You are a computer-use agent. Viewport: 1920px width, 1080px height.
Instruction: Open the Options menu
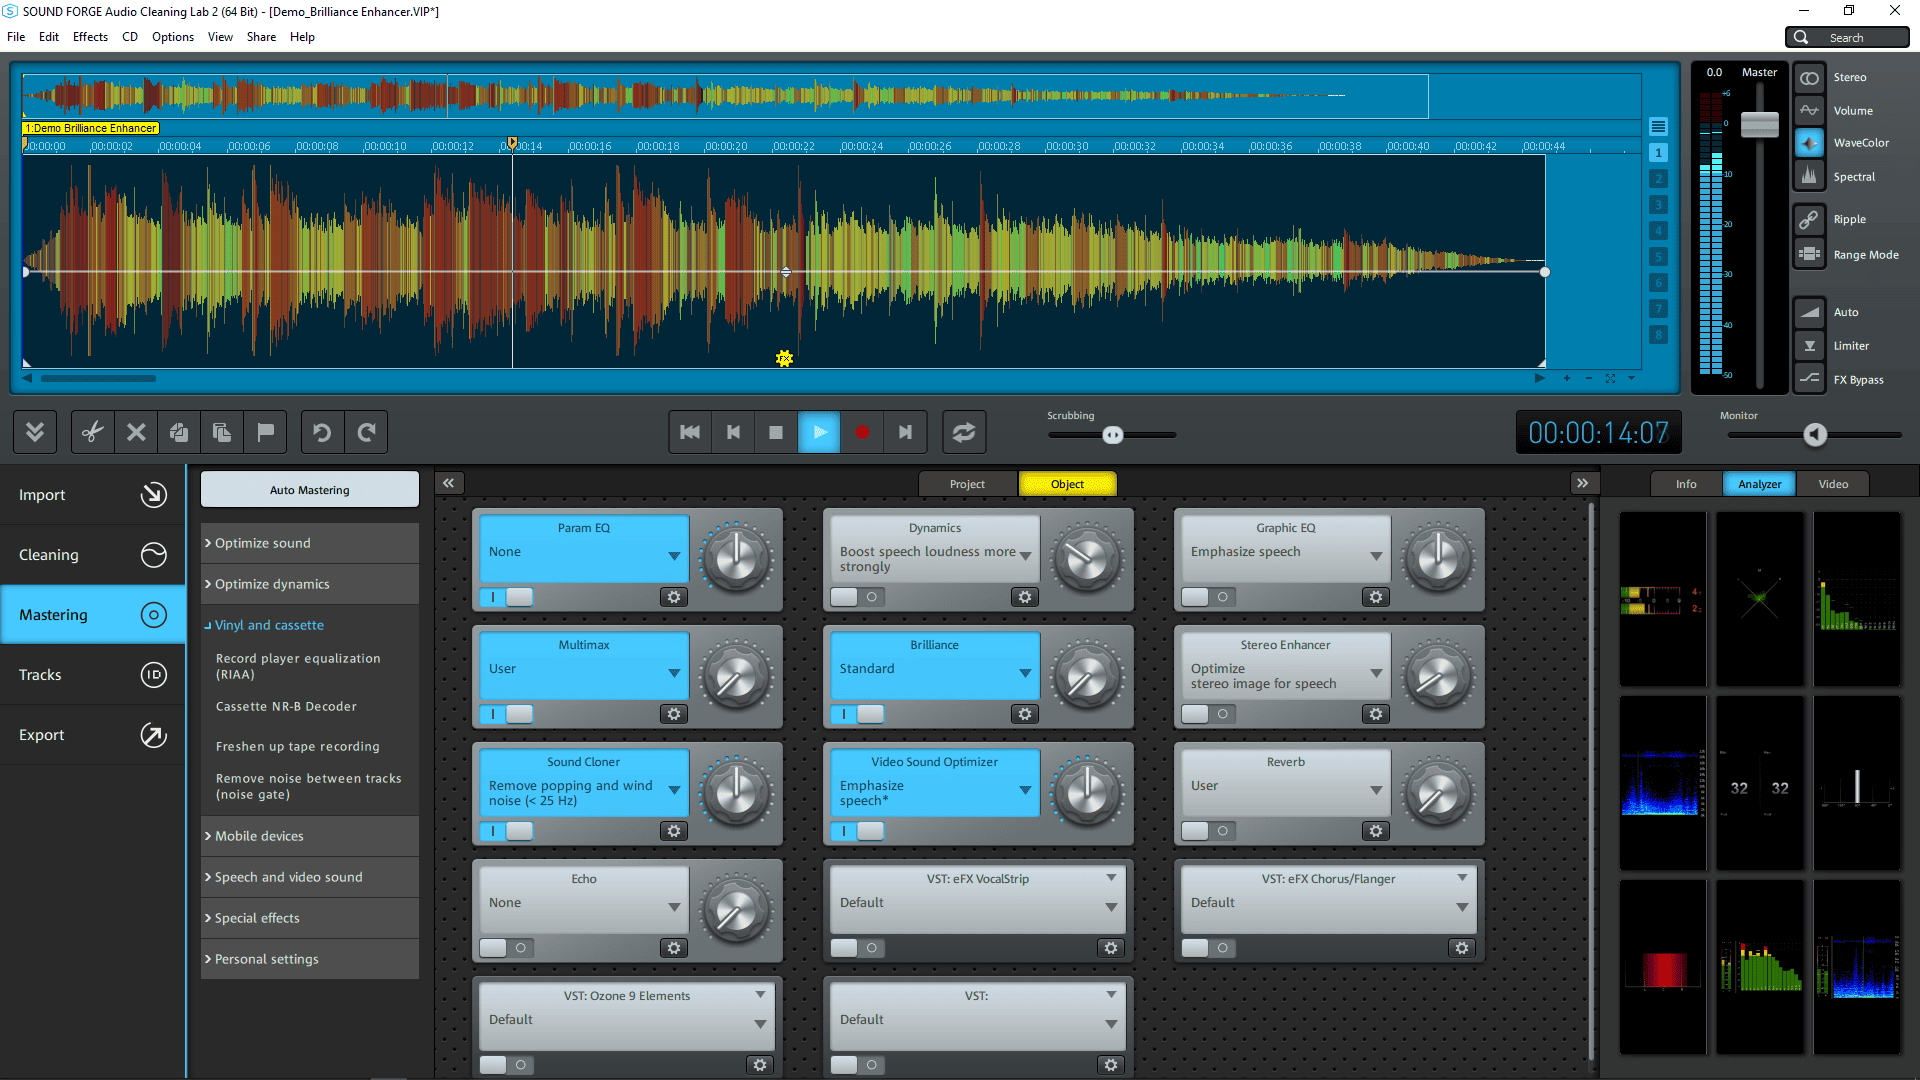(x=173, y=37)
